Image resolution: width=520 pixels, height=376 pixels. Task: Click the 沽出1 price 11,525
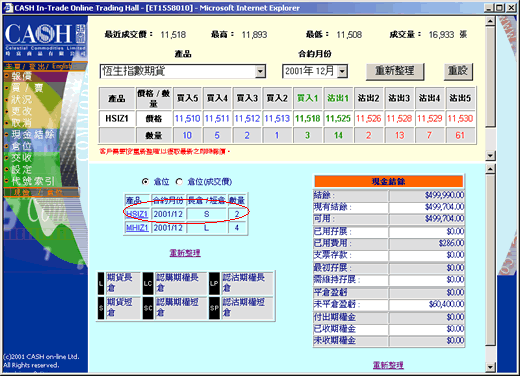tap(338, 119)
